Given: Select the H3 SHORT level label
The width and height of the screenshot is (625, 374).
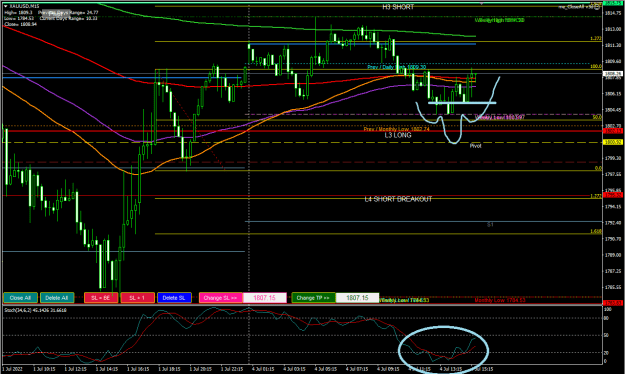Looking at the screenshot, I should tap(398, 7).
